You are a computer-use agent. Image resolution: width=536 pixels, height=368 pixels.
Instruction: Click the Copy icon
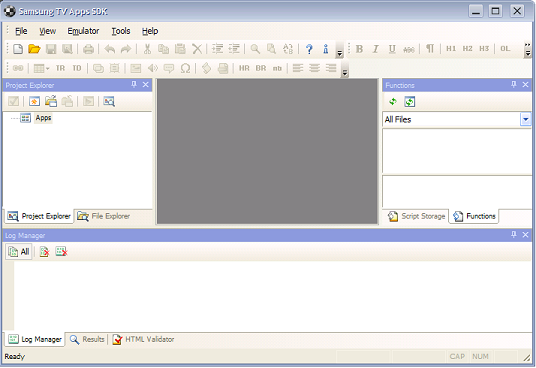point(163,49)
